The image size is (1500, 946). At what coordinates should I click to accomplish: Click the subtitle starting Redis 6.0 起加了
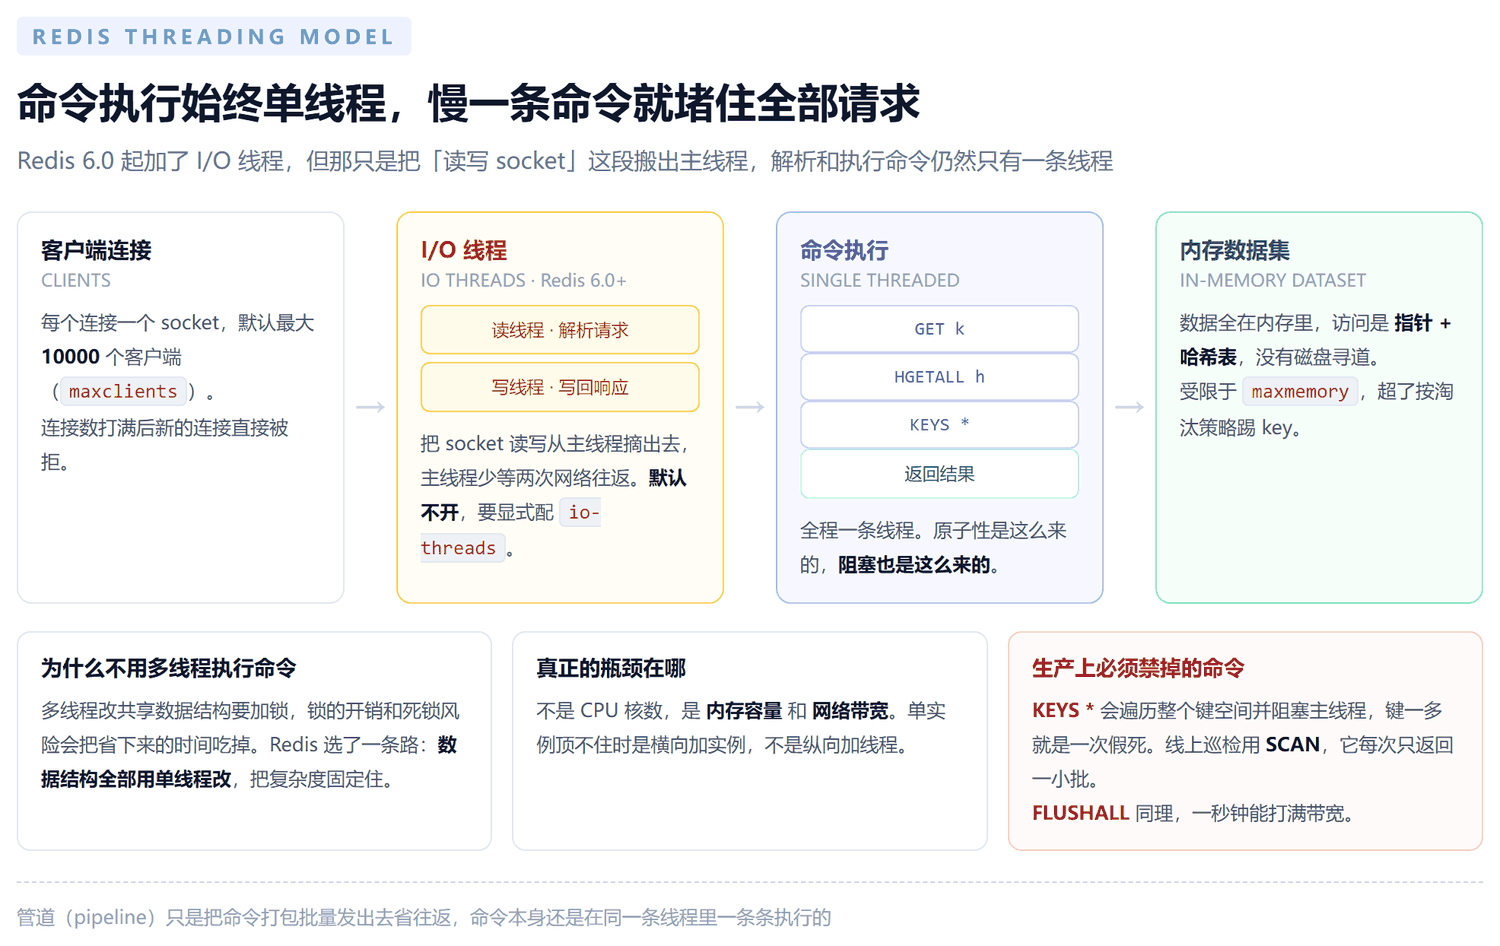pos(565,161)
